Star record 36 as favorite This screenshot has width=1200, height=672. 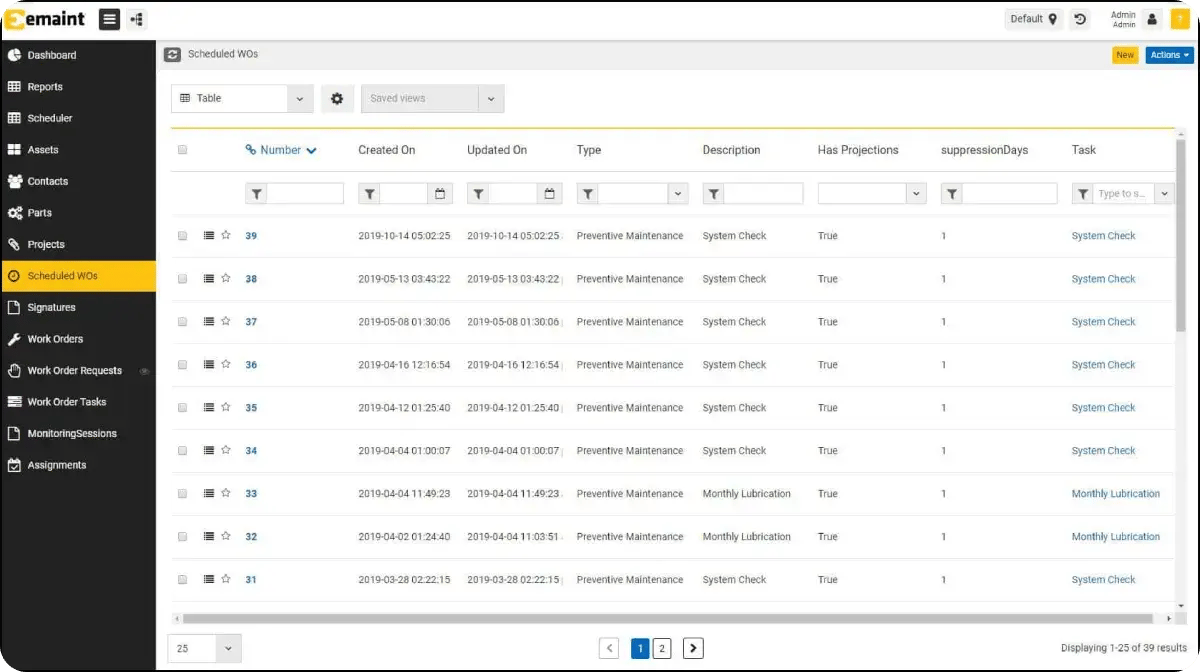[226, 365]
